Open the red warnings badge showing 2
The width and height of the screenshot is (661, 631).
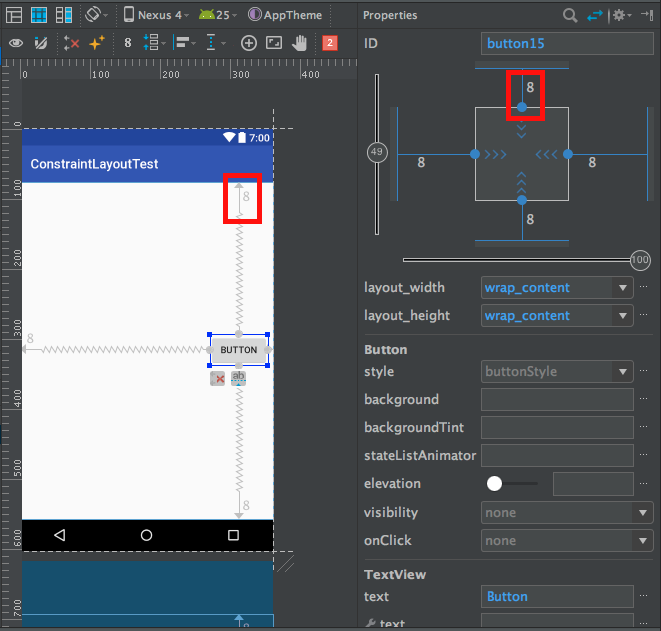point(330,43)
